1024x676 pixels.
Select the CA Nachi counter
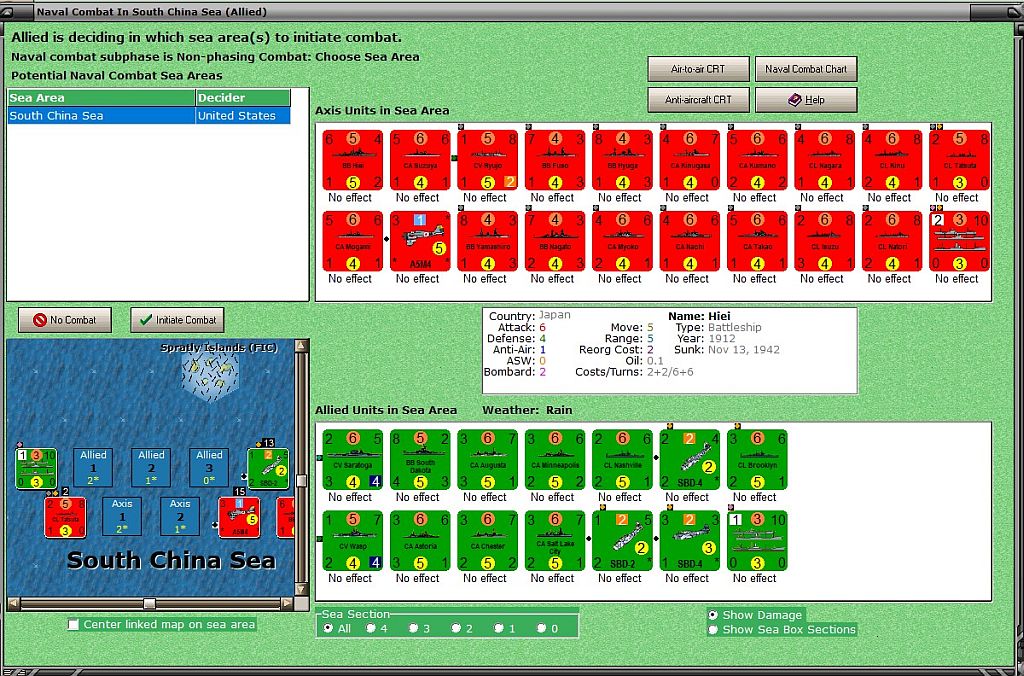690,241
